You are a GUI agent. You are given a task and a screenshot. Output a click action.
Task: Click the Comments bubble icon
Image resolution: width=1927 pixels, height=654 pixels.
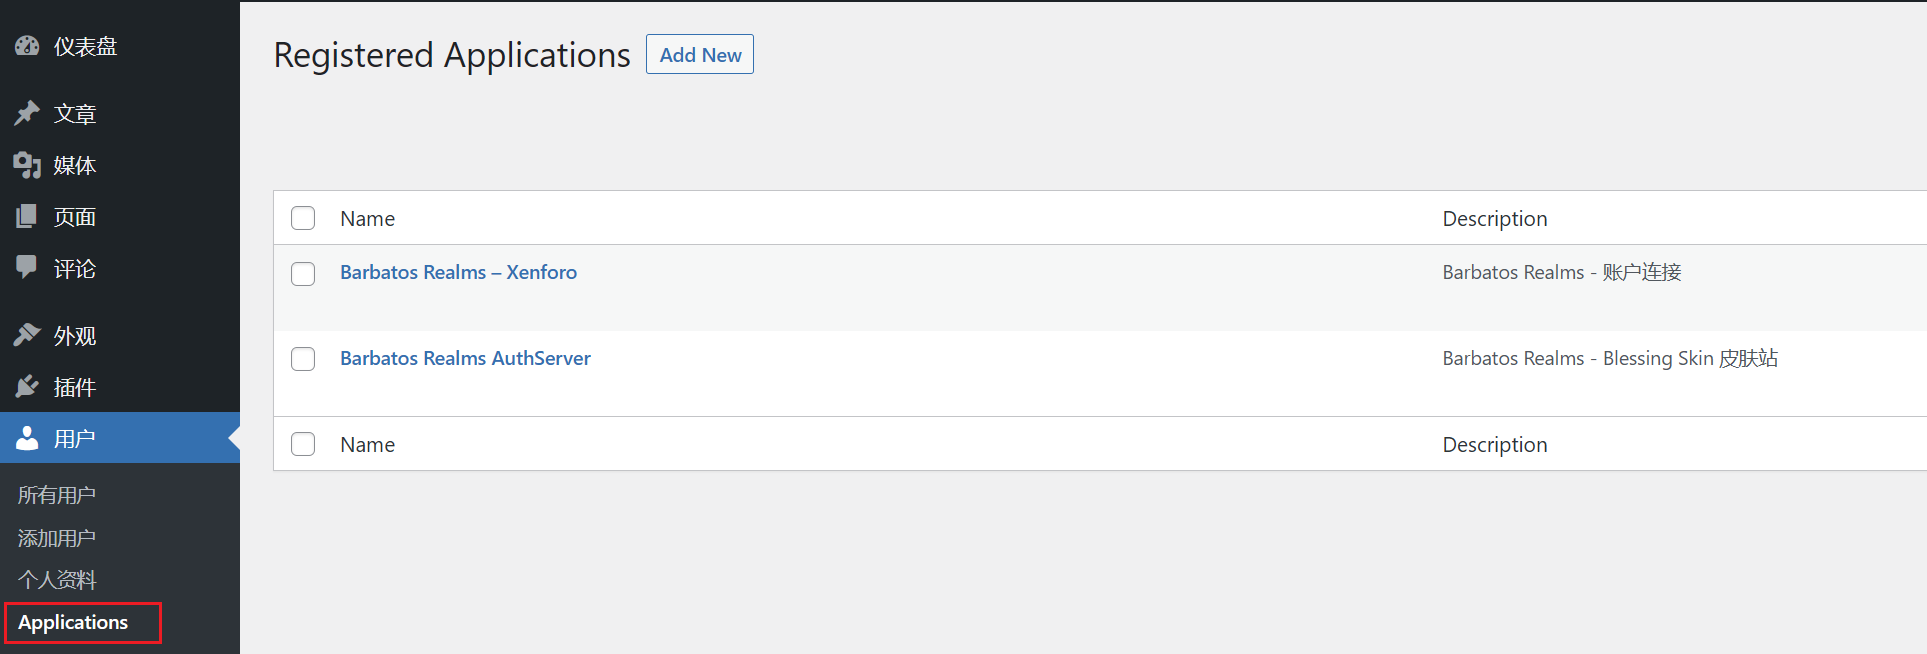pyautogui.click(x=27, y=267)
